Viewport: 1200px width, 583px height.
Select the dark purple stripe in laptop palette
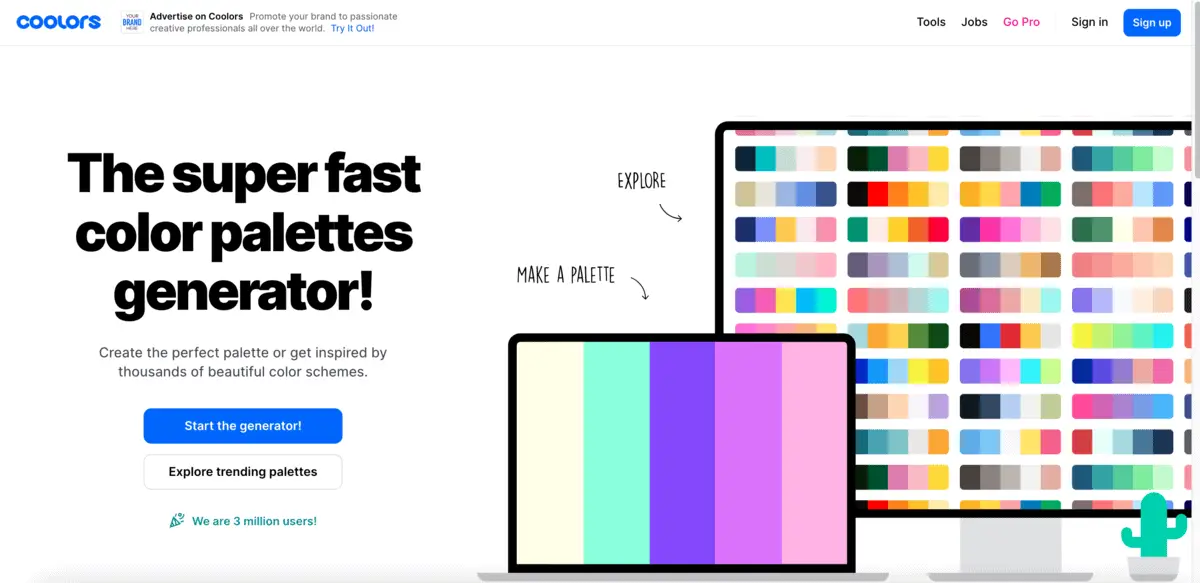point(682,453)
